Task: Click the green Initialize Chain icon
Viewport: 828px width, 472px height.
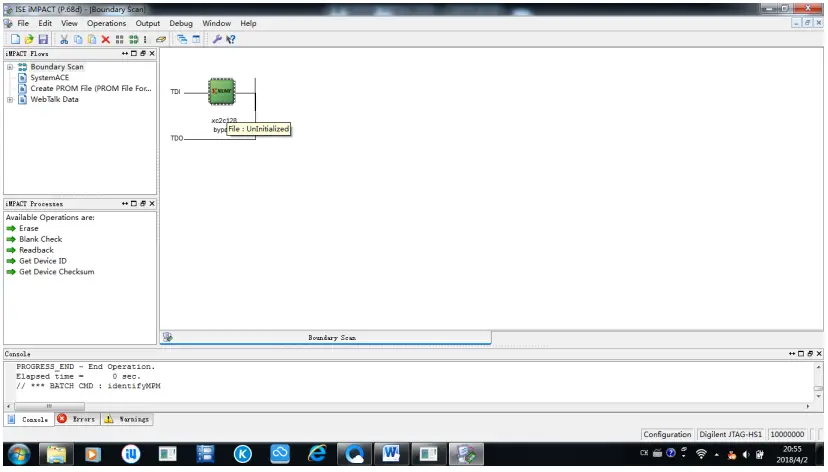Action: [x=134, y=39]
